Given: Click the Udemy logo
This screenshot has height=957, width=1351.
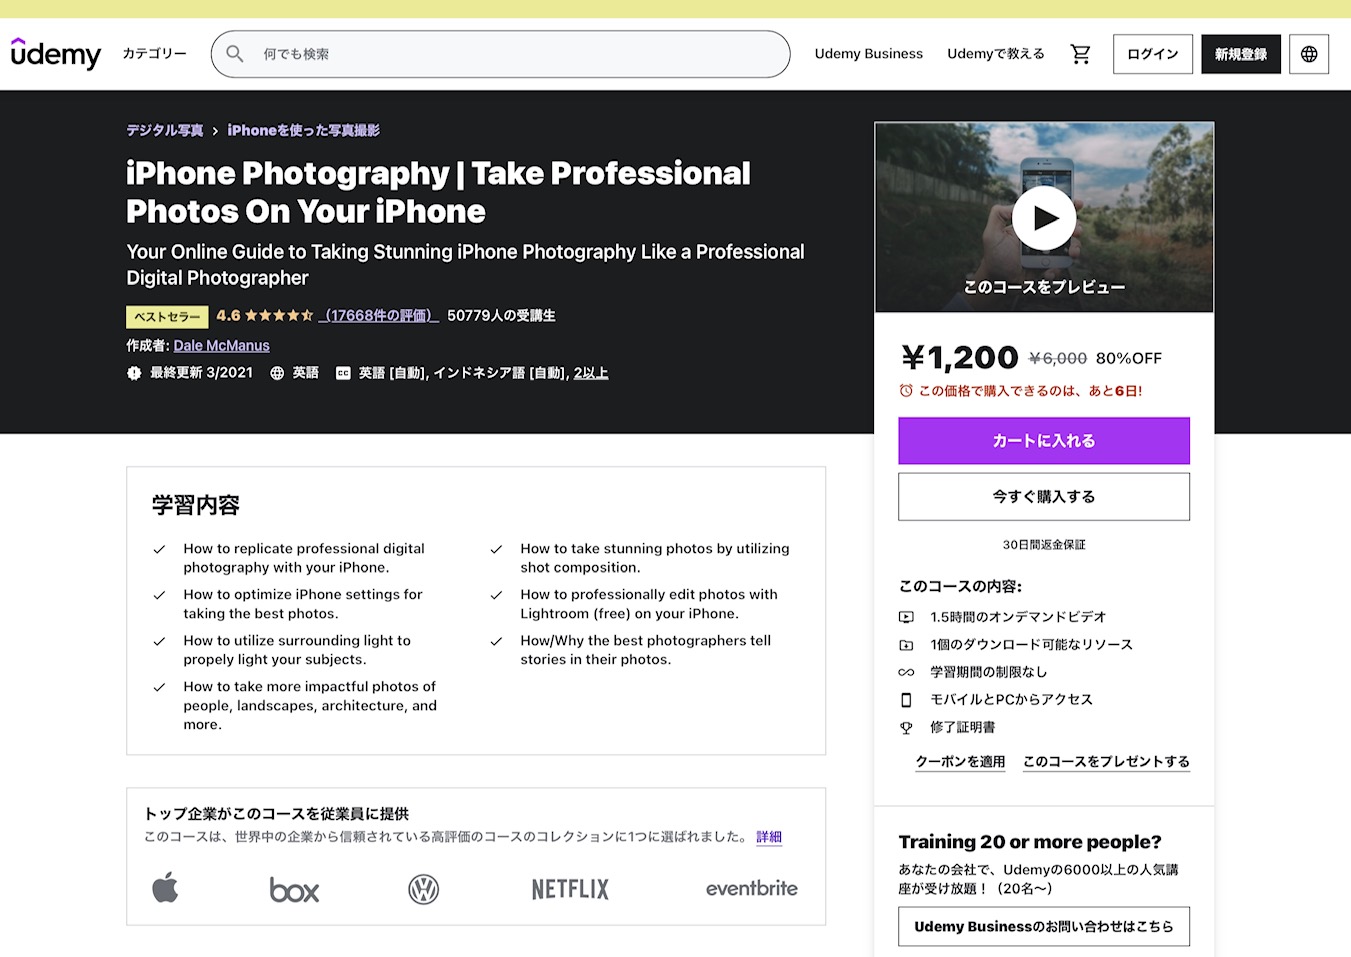Looking at the screenshot, I should (56, 54).
